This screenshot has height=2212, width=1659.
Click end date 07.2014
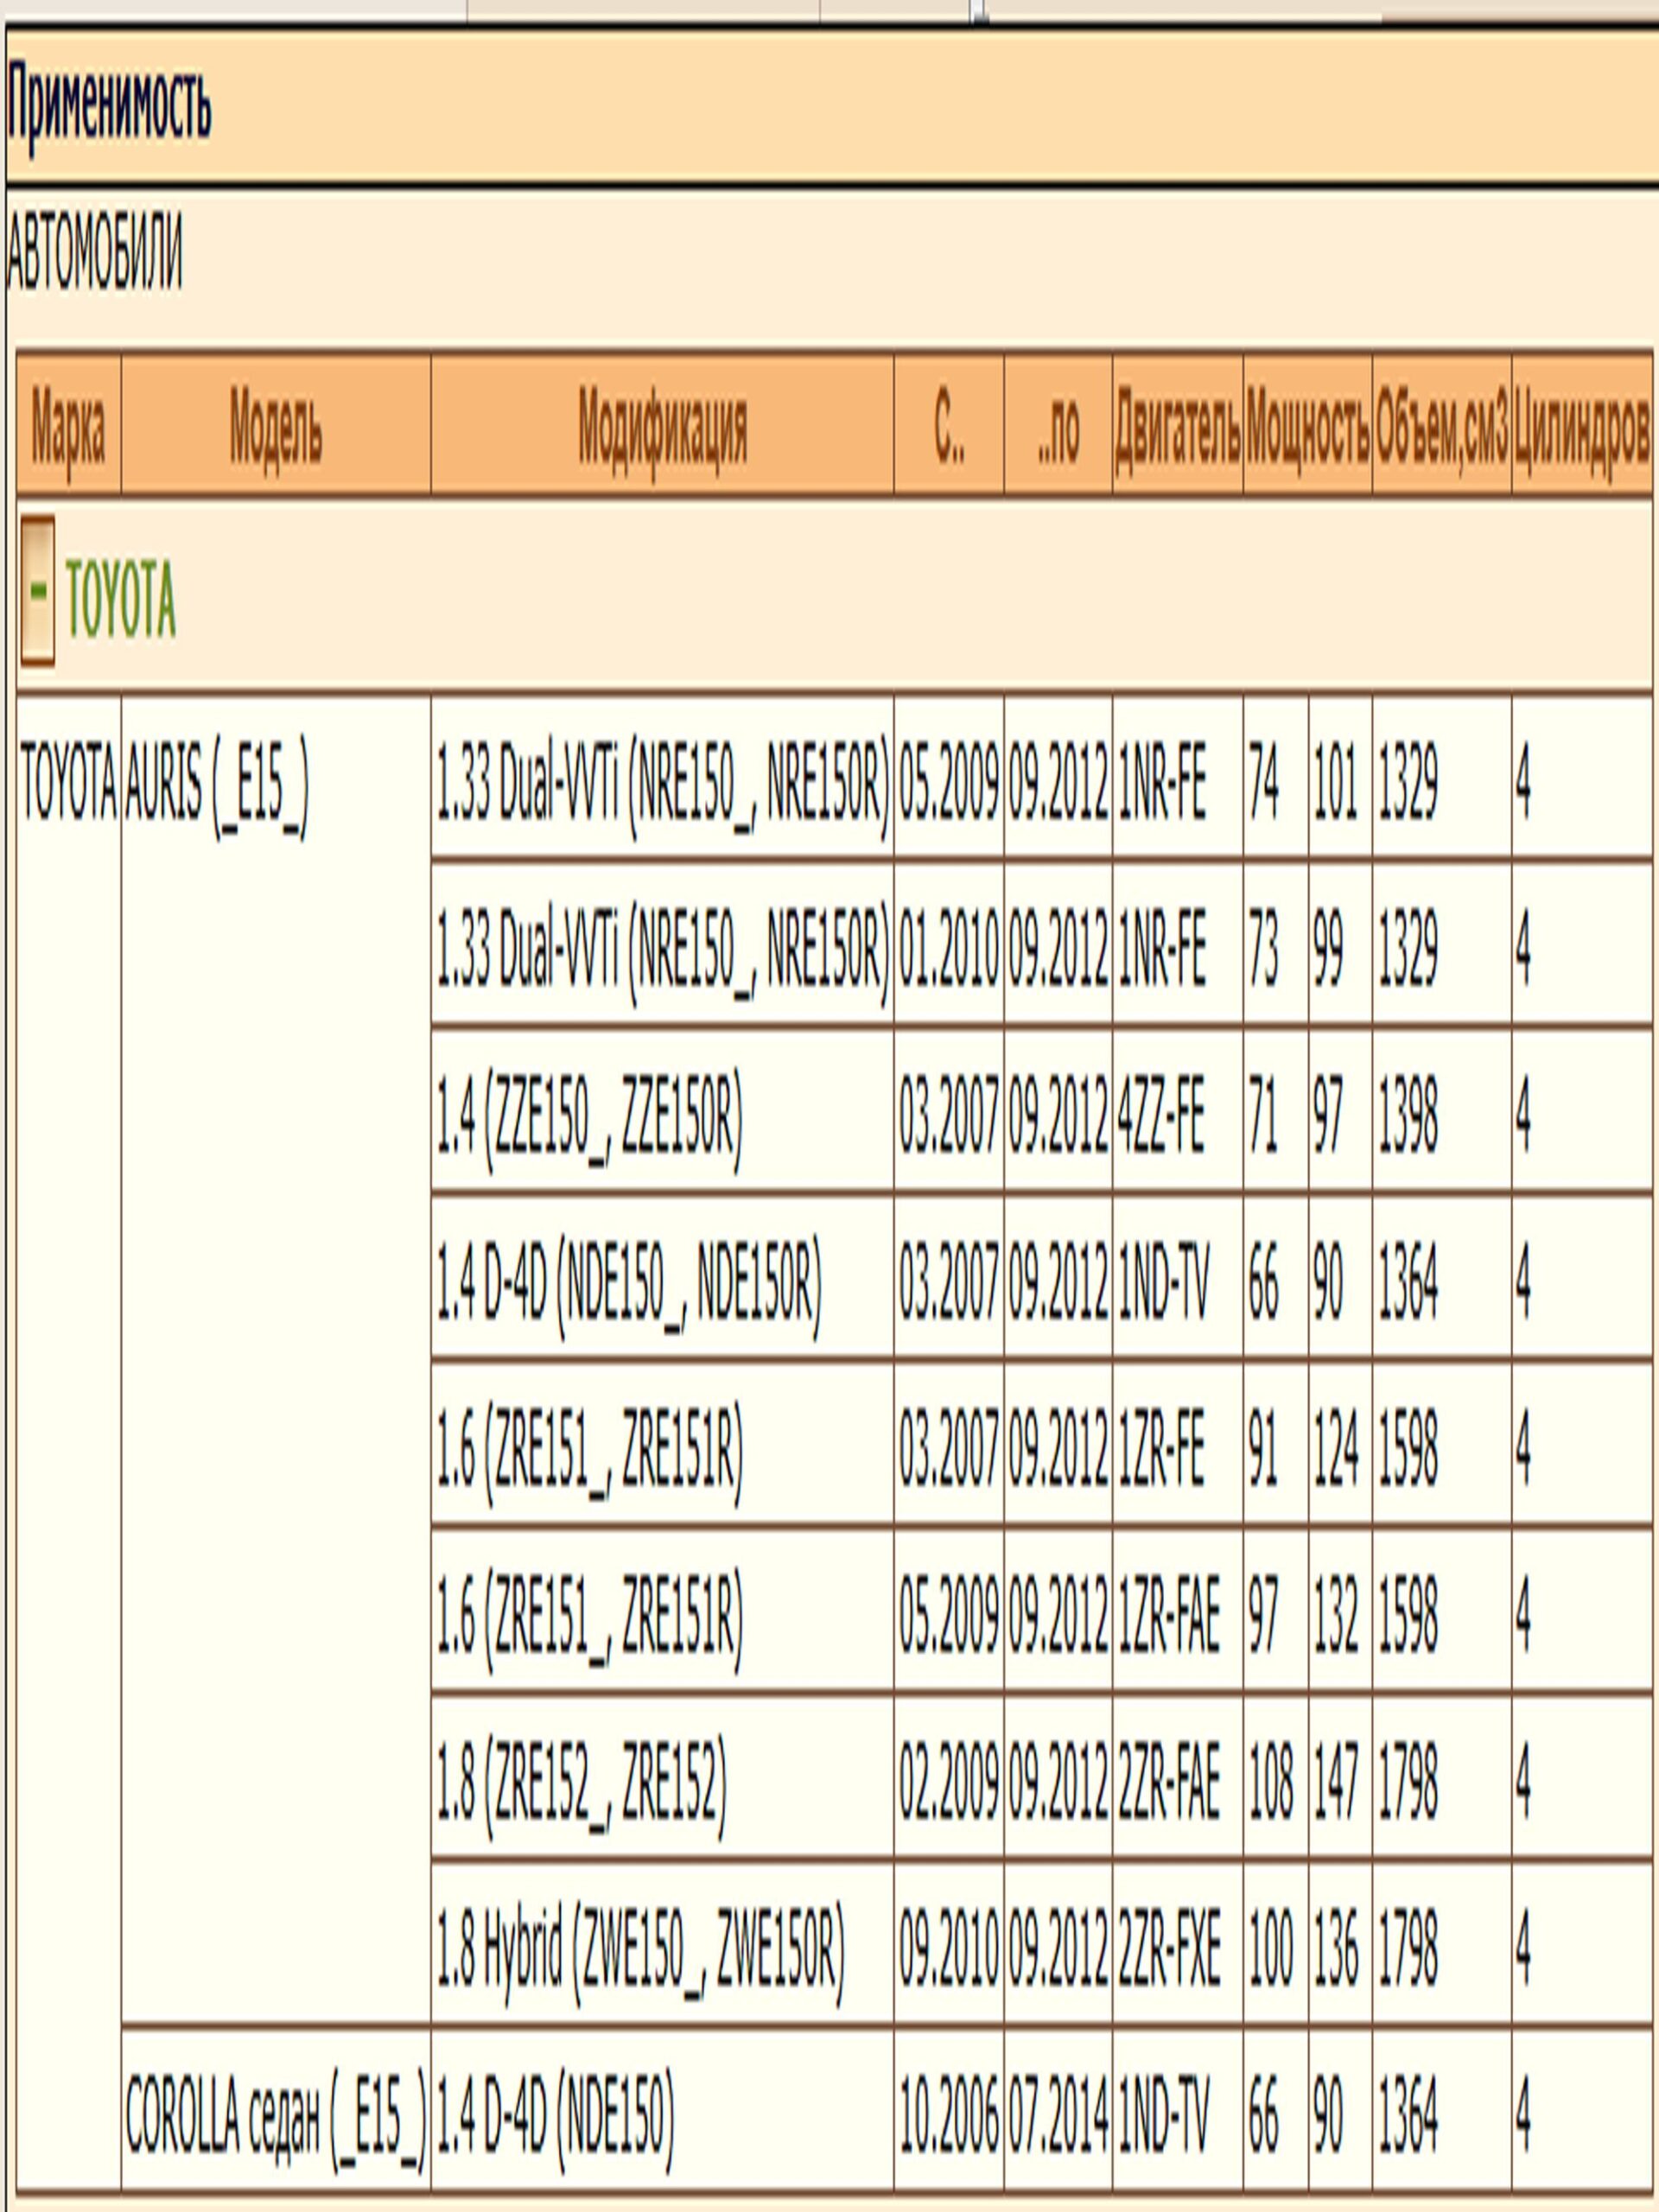[x=1058, y=2116]
